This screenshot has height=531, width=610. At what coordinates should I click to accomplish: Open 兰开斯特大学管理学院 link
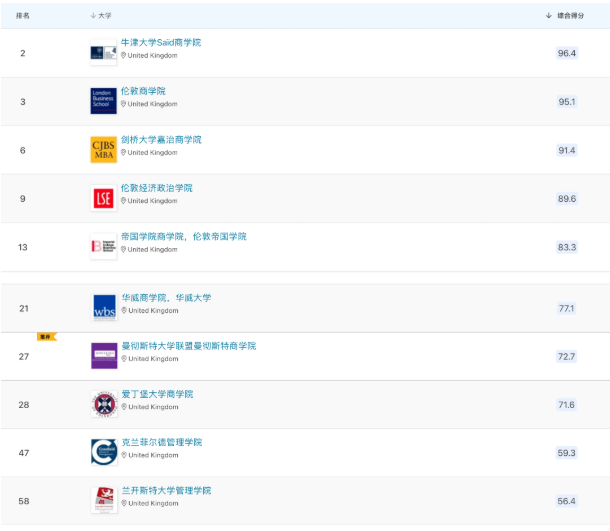coord(167,491)
